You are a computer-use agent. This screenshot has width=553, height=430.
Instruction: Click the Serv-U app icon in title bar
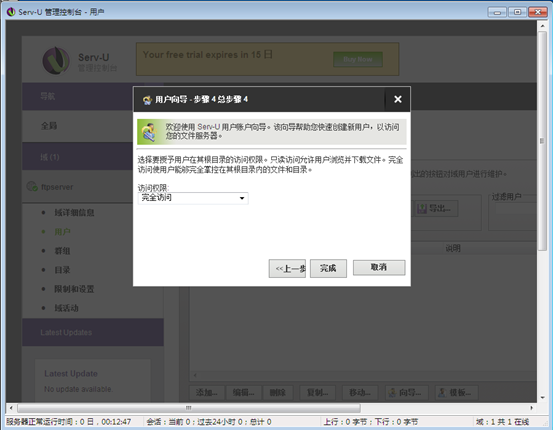11,12
